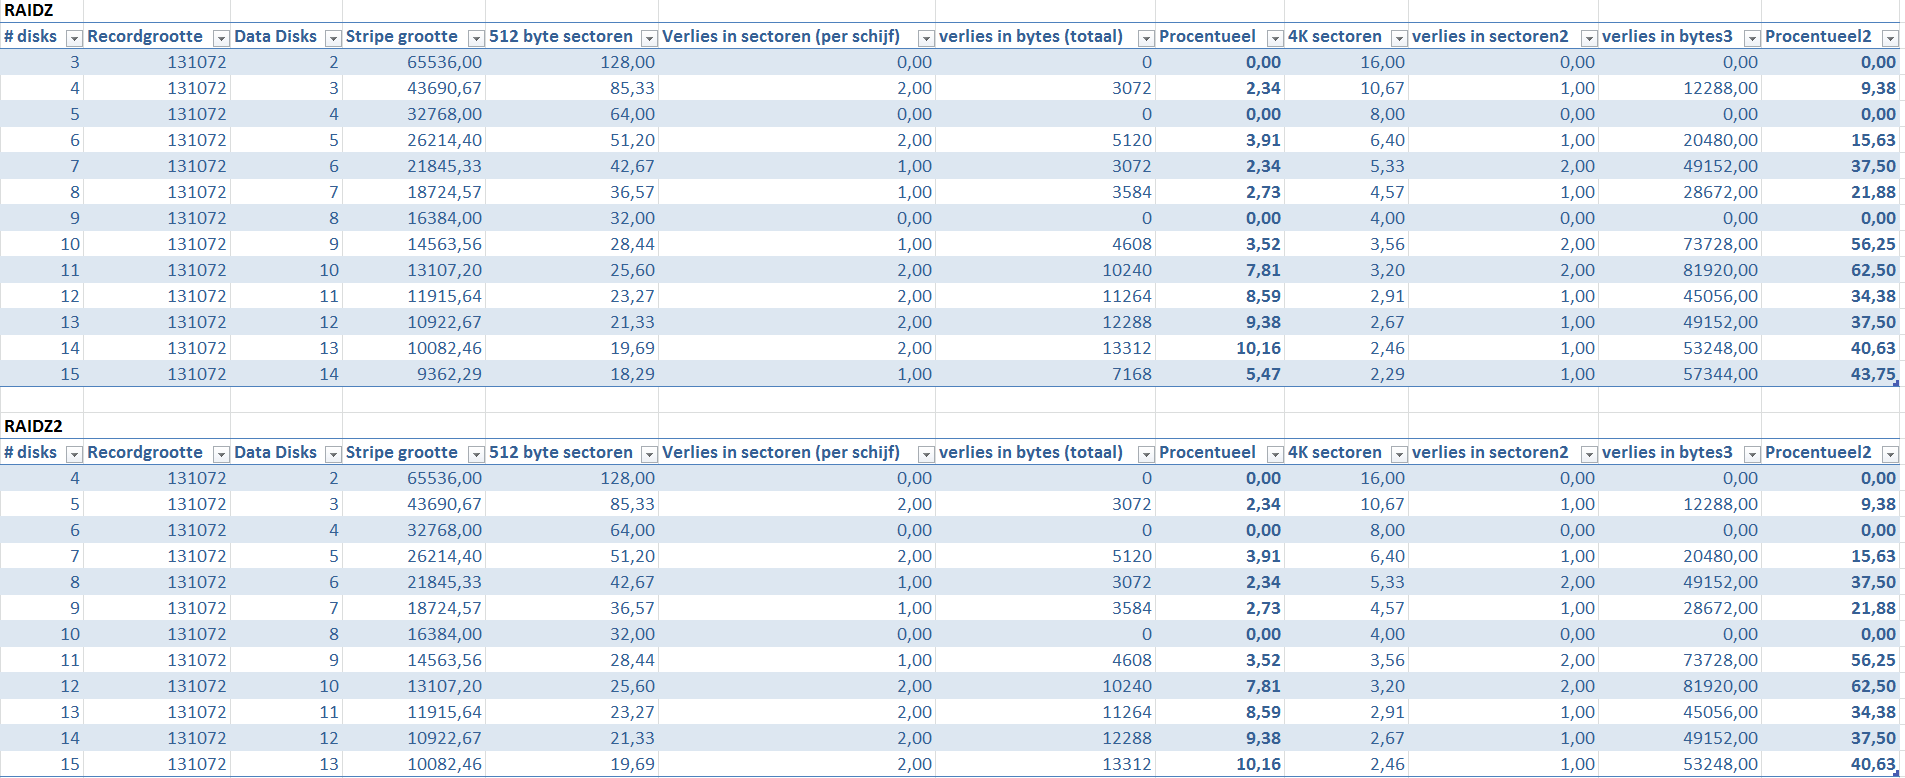The height and width of the screenshot is (778, 1905).
Task: Open Verlies in sectoren (per schijf) filter, RAIDZ table
Action: coord(926,38)
